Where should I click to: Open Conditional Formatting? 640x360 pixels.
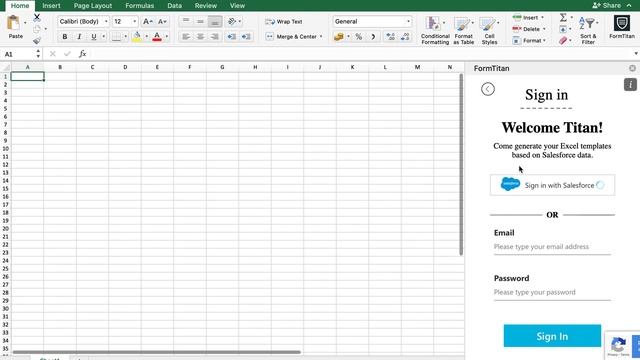coord(435,30)
